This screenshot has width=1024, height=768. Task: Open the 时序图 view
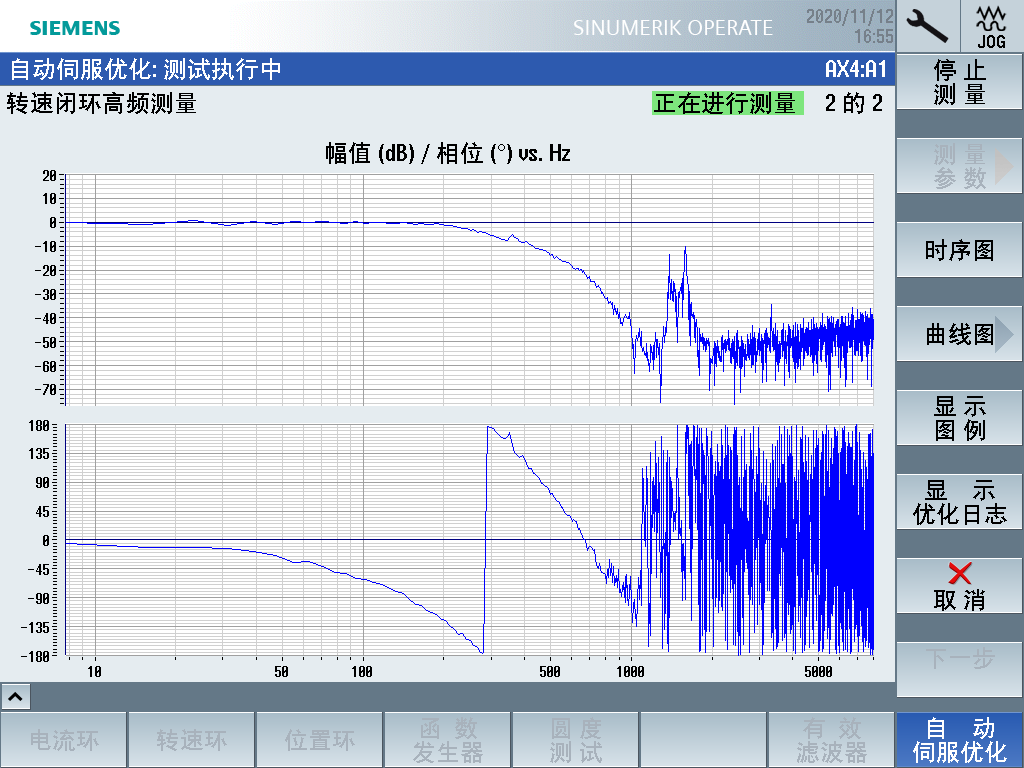coord(959,251)
